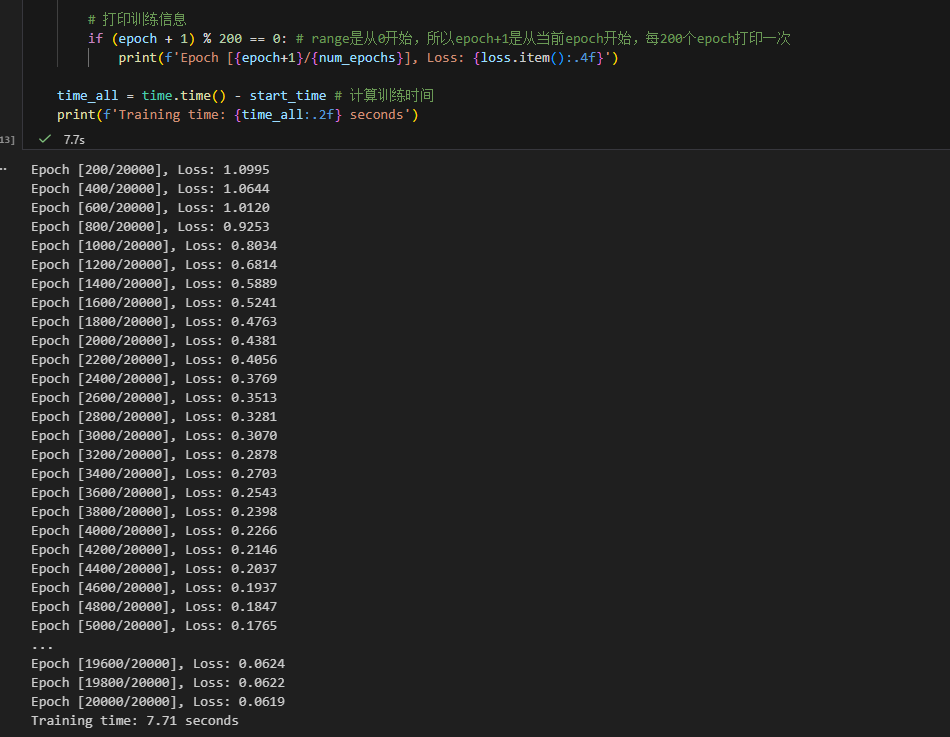950x737 pixels.
Task: Click output line Epoch [2800/20000]
Action: click(x=154, y=416)
